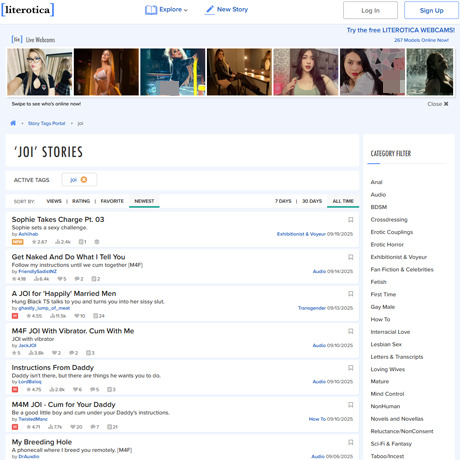The image size is (460, 460).
Task: Click the Literotica logo
Action: (28, 10)
